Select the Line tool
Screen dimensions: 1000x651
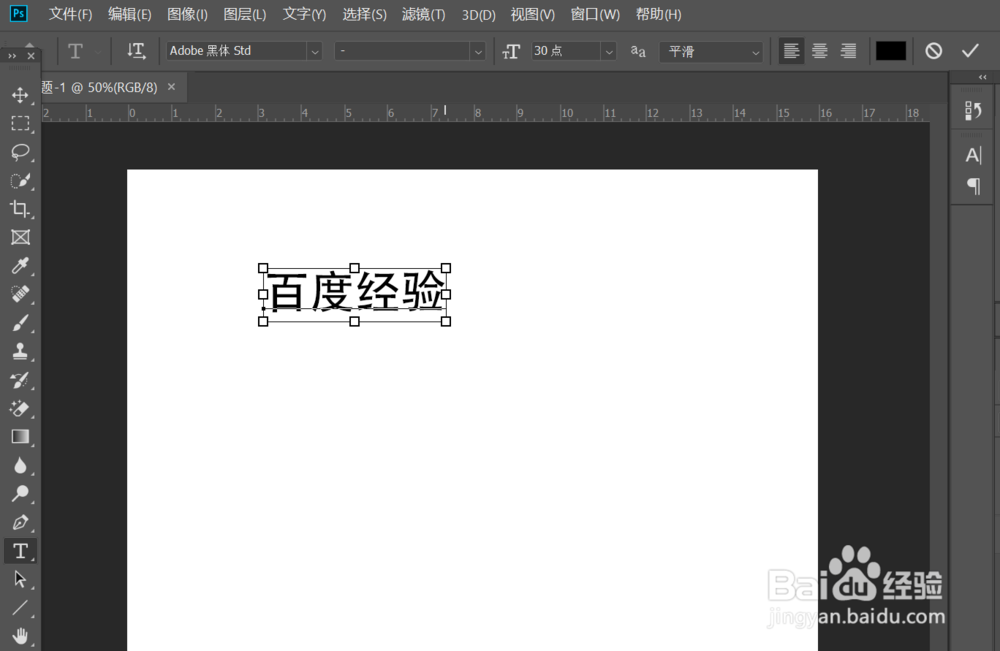pos(20,608)
